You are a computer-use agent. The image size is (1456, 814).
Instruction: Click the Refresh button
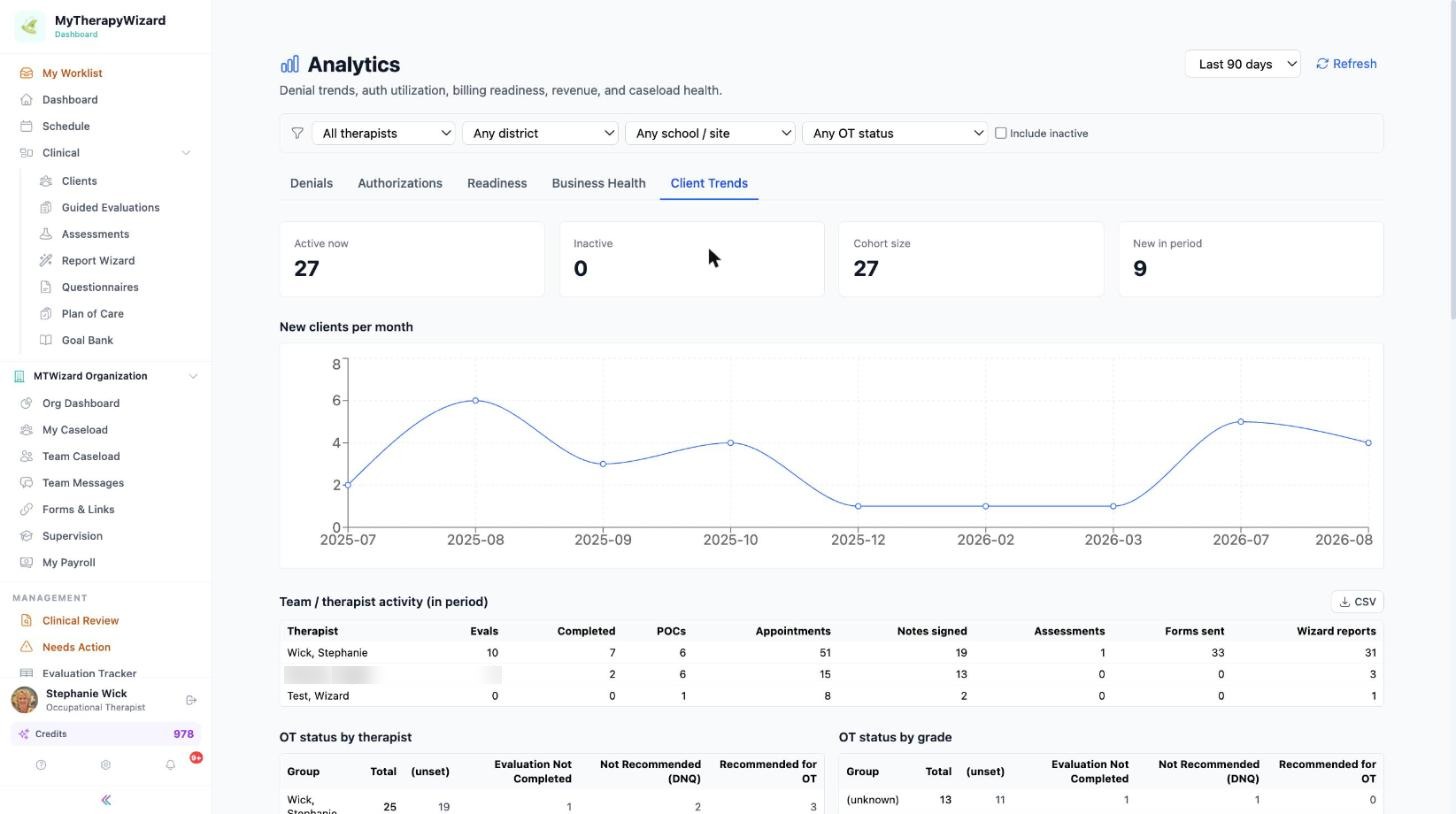point(1346,64)
